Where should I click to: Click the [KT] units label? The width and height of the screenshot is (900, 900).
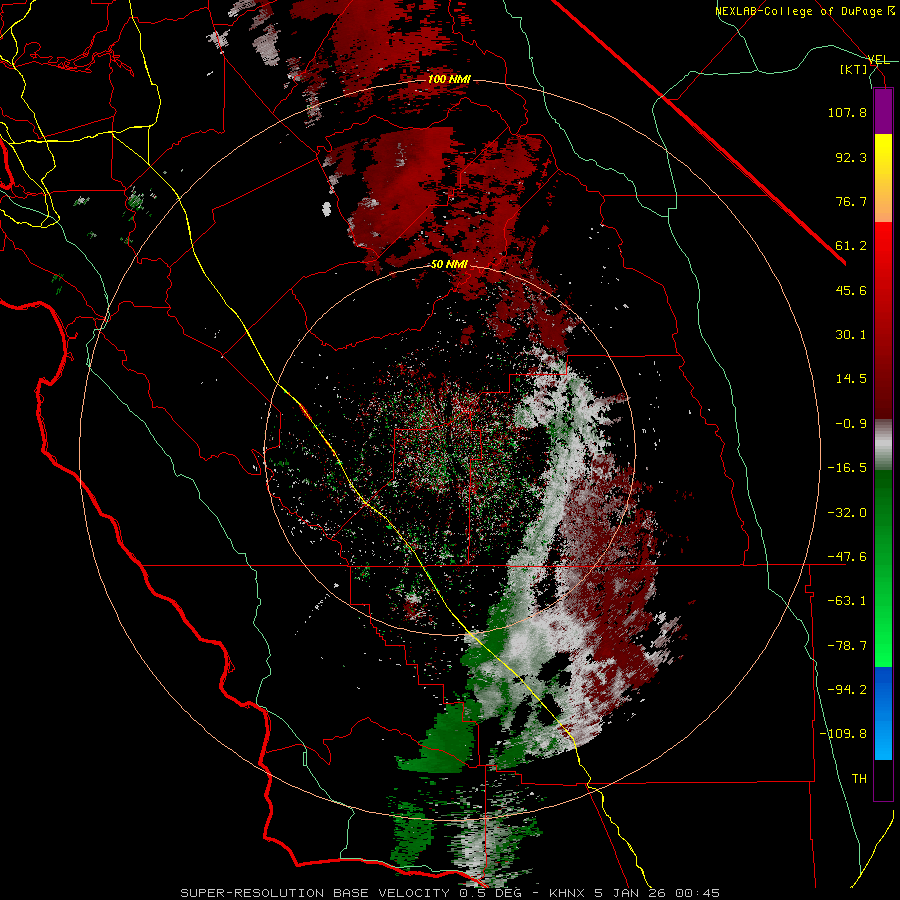point(854,69)
